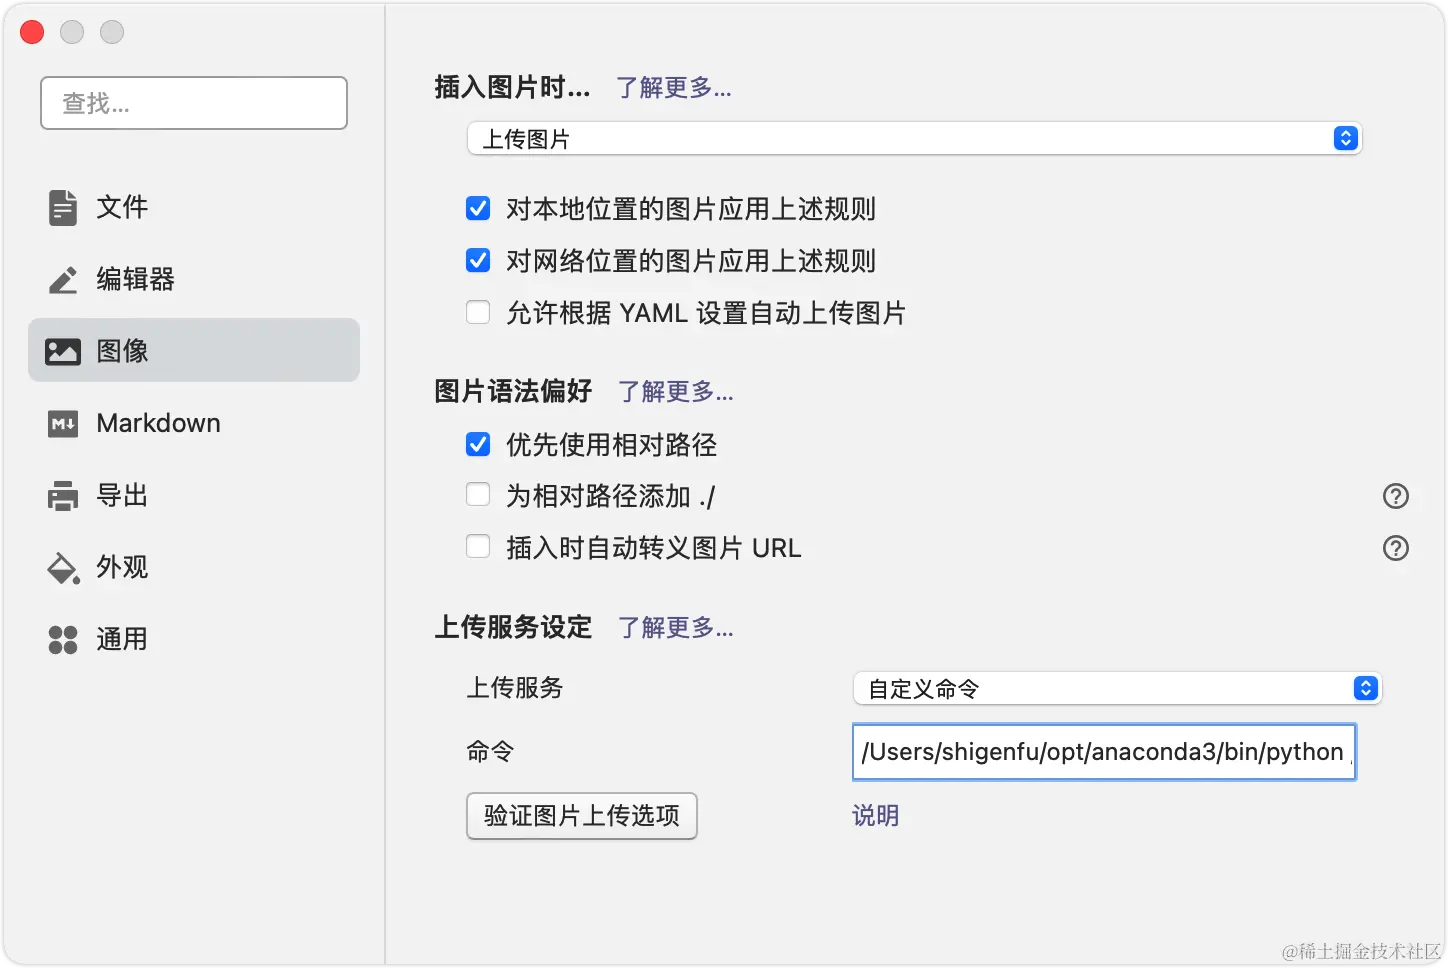
Task: Uncheck 优先使用相对路径
Action: coord(478,444)
